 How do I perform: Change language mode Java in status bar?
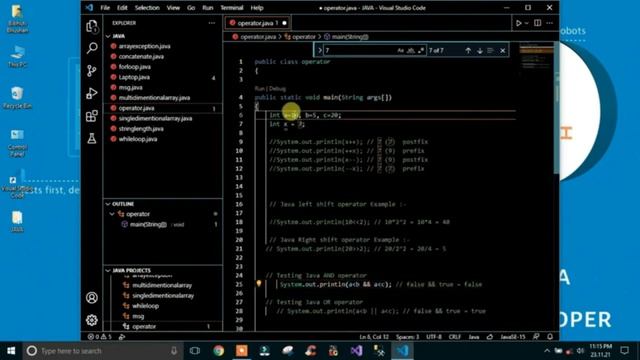tap(473, 337)
